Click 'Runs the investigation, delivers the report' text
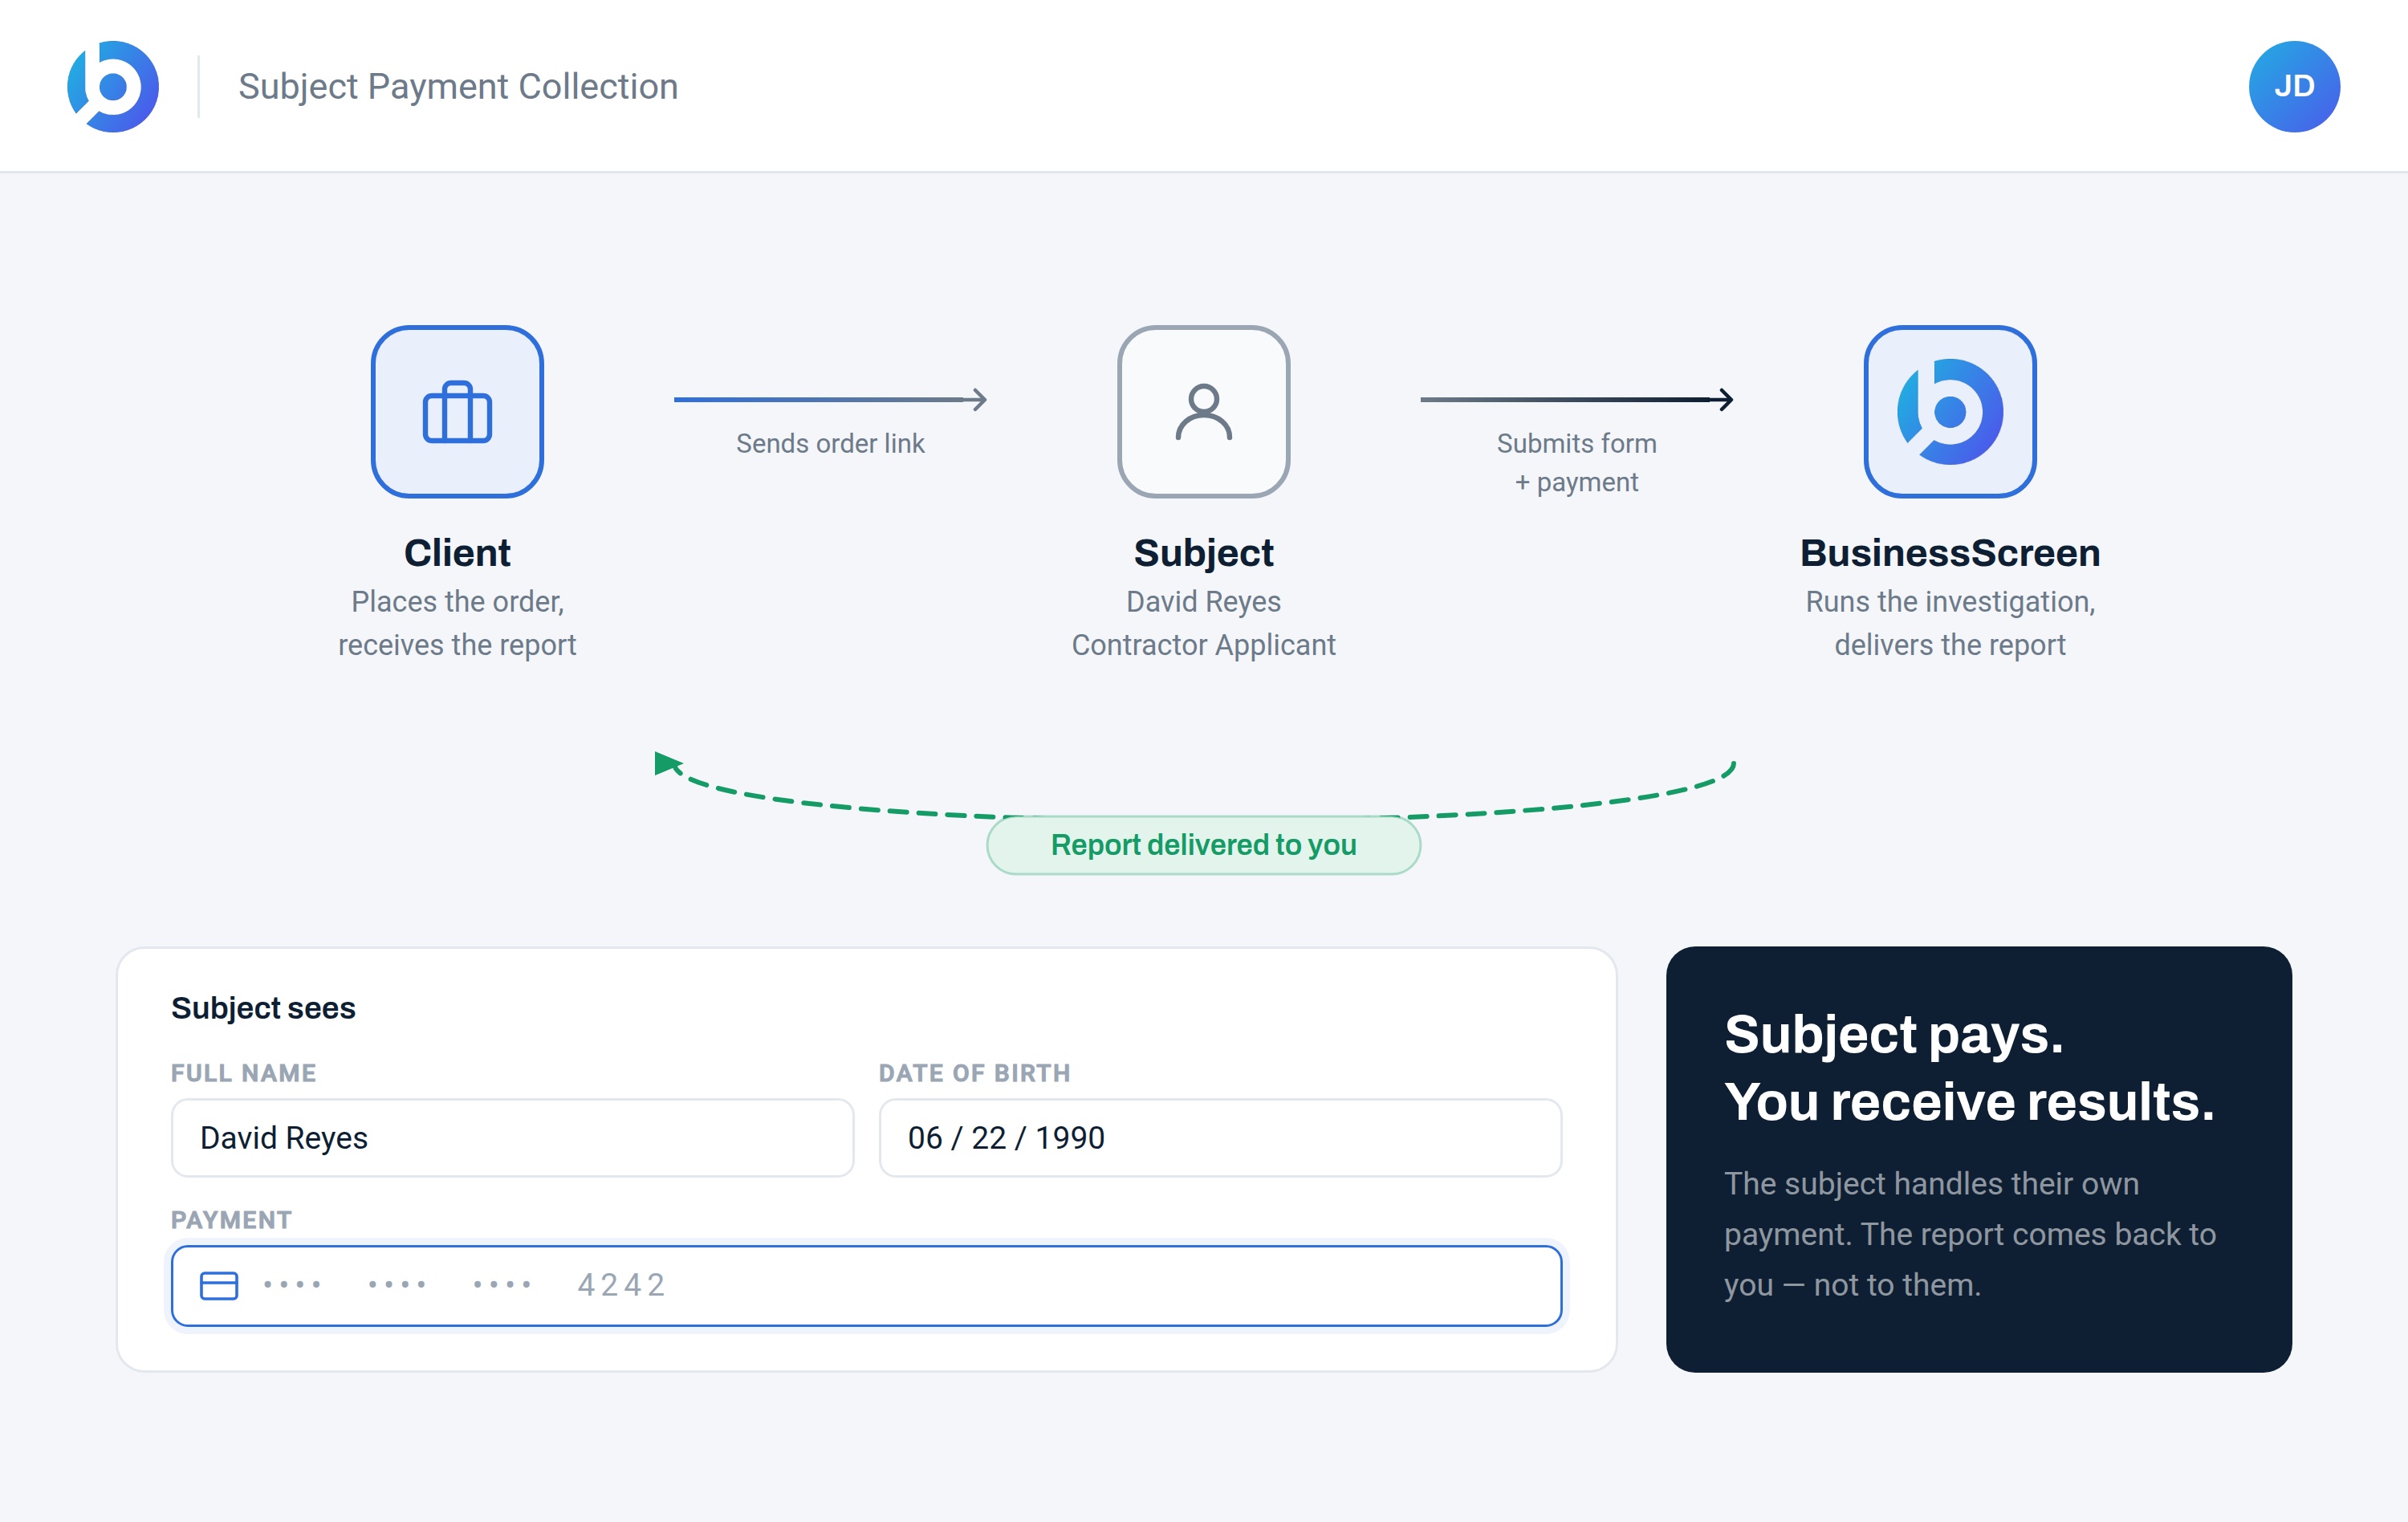This screenshot has height=1522, width=2408. tap(1949, 623)
